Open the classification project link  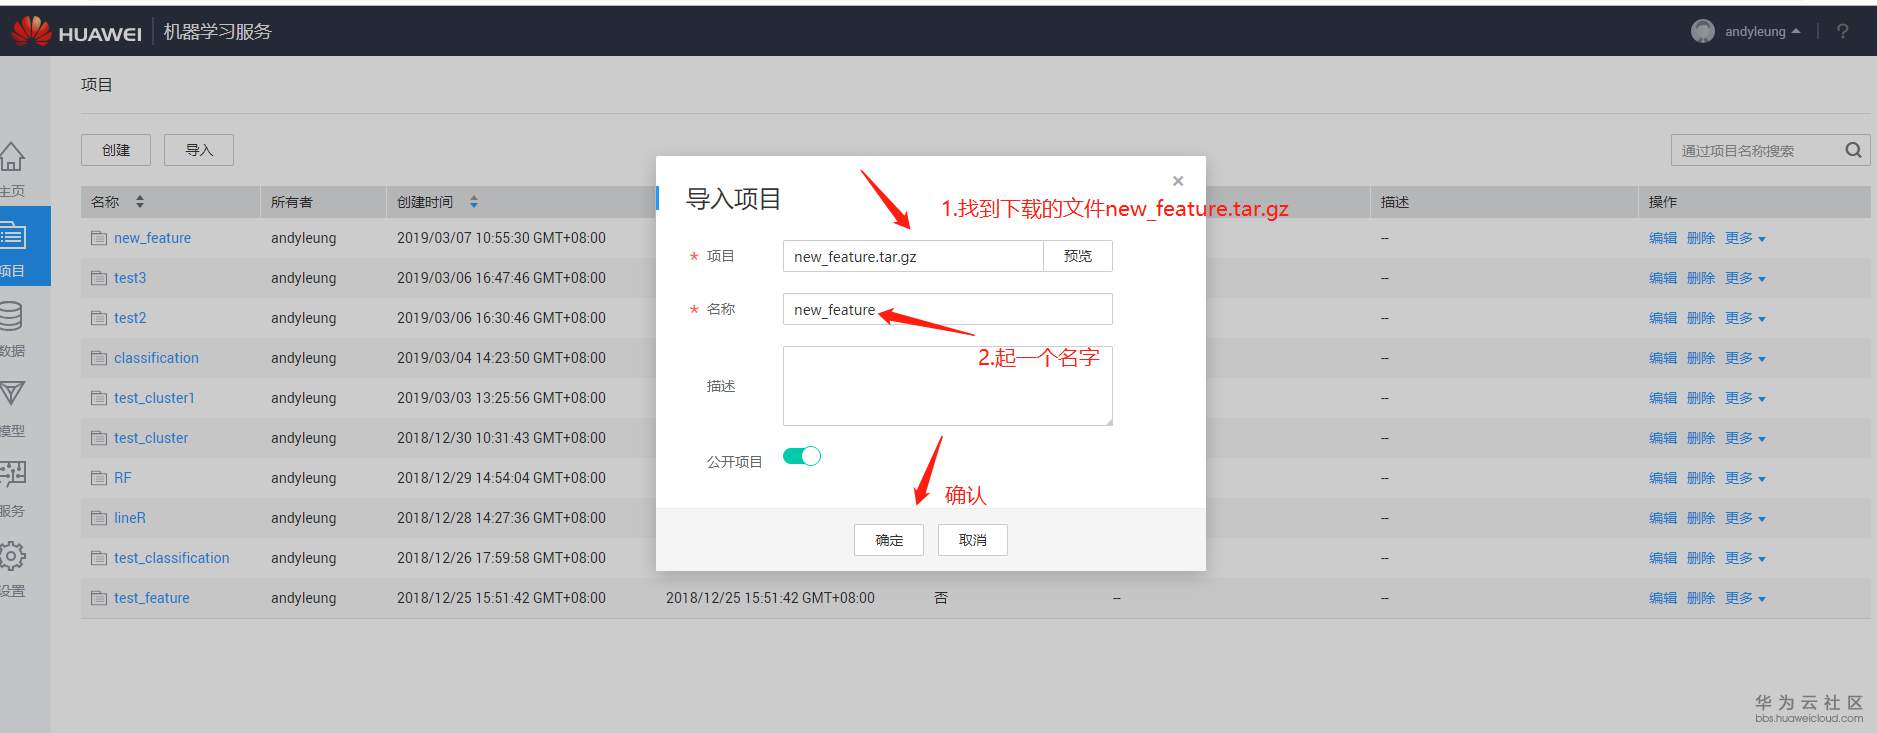156,358
